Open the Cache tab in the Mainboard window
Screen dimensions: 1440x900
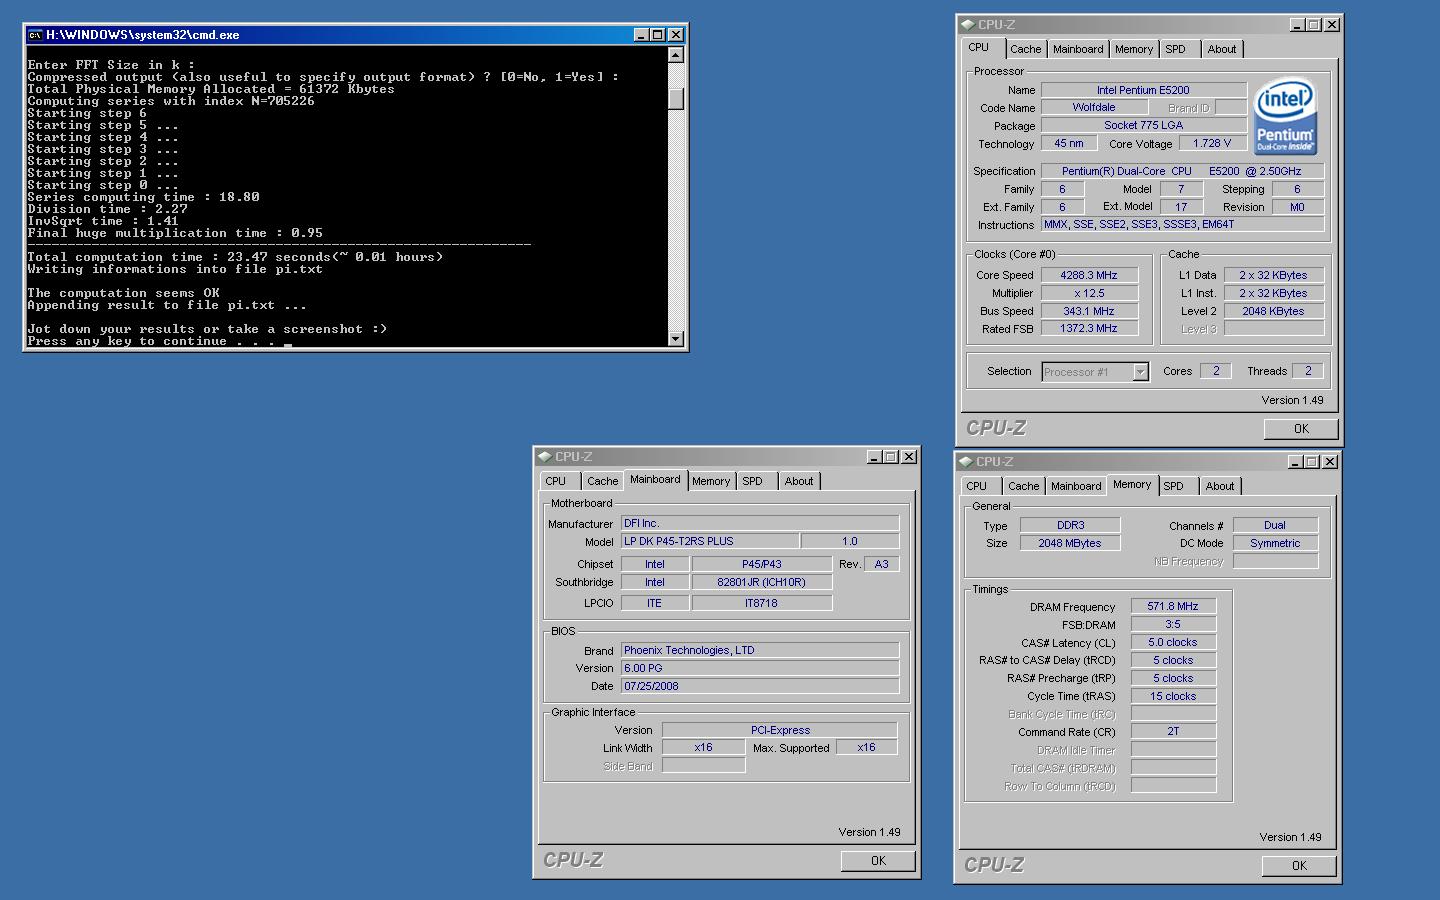click(603, 481)
